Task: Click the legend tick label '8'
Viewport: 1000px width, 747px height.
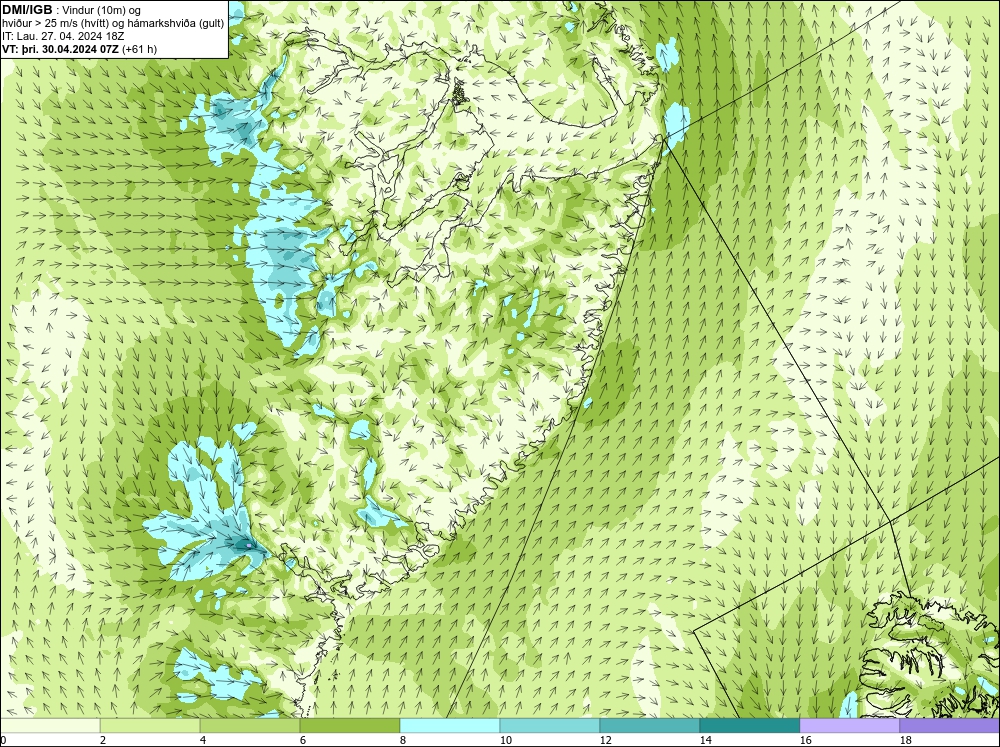Action: pyautogui.click(x=404, y=740)
